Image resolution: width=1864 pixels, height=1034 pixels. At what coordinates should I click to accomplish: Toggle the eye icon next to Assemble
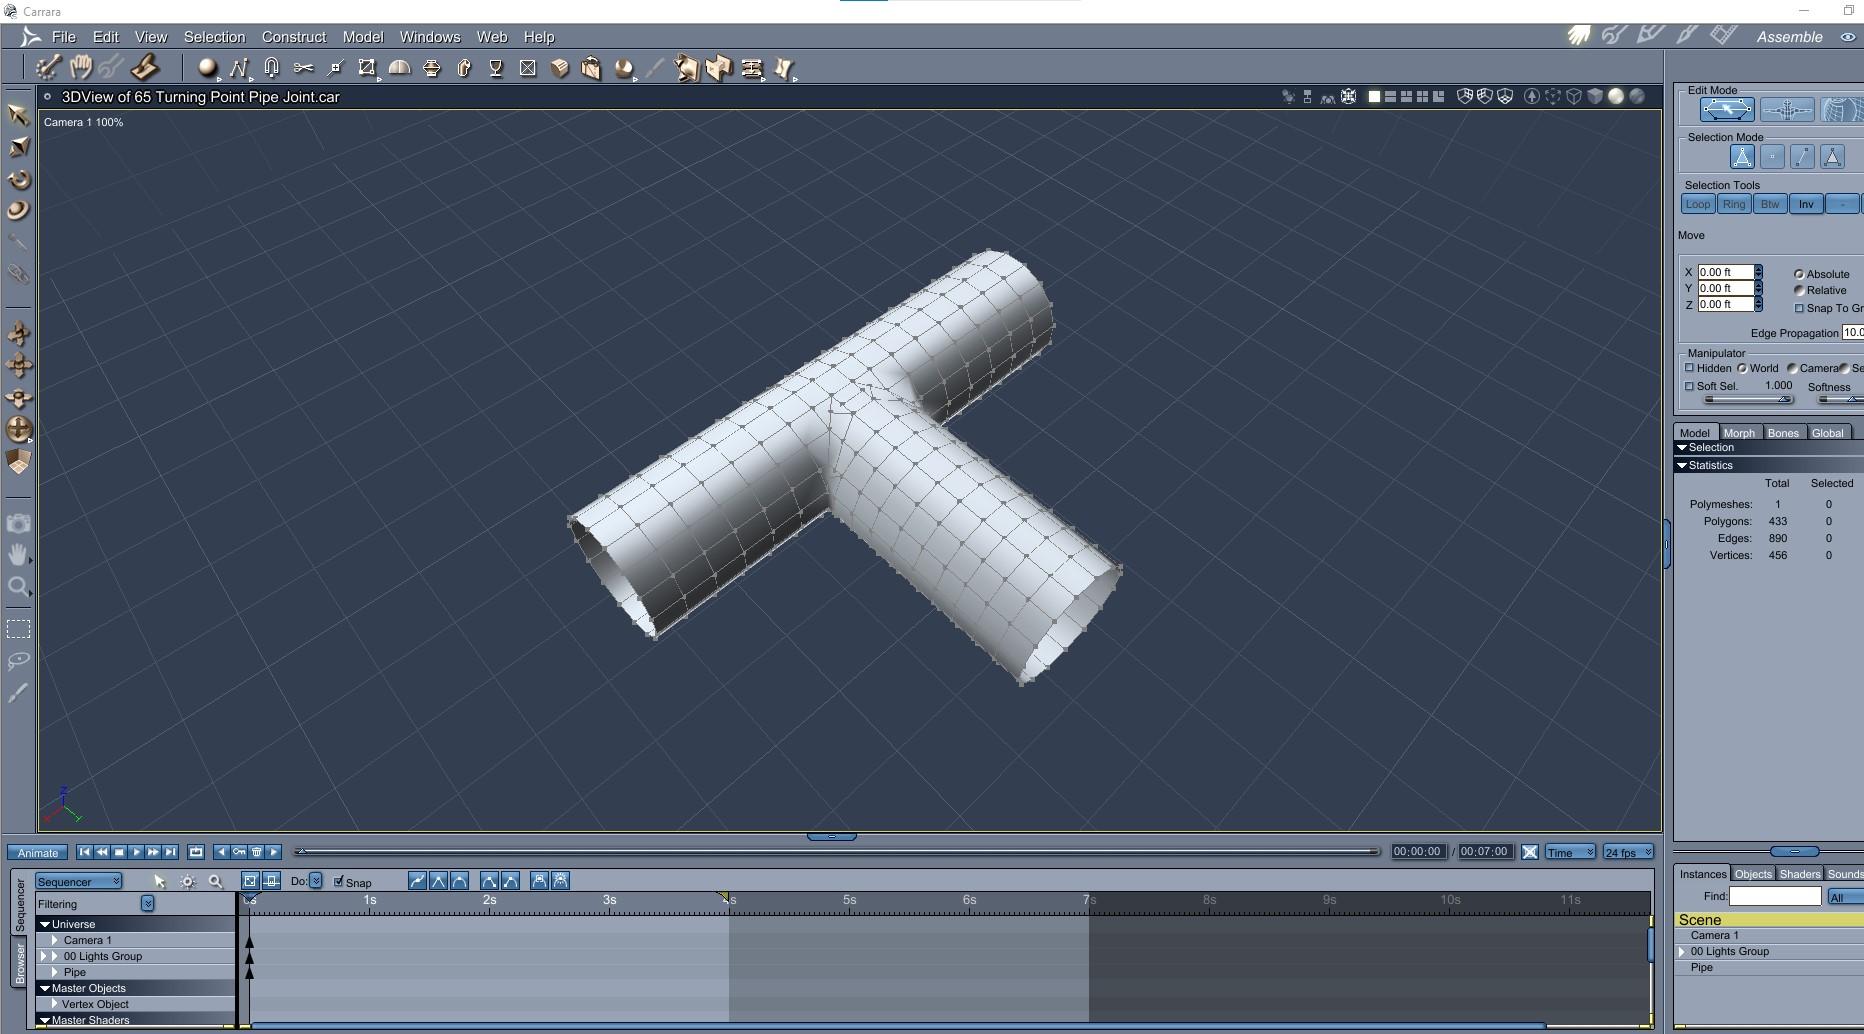coord(1847,37)
